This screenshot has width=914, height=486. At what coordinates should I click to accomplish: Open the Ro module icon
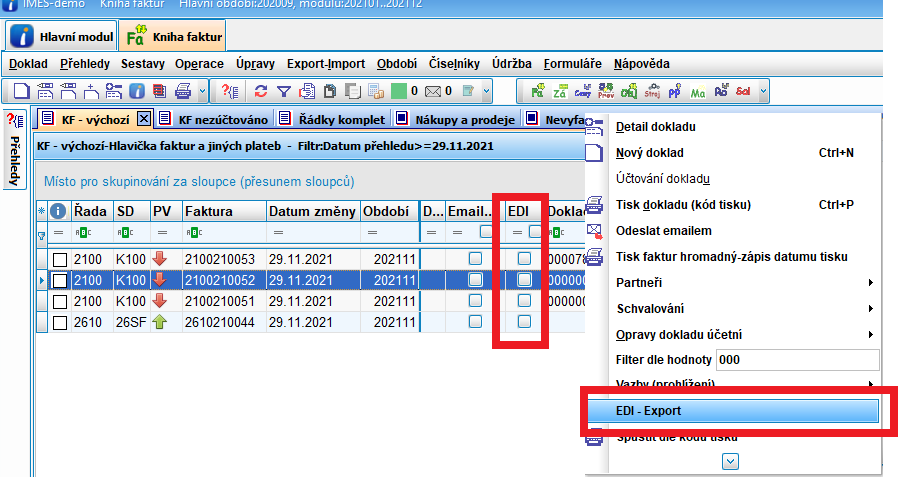pos(721,90)
